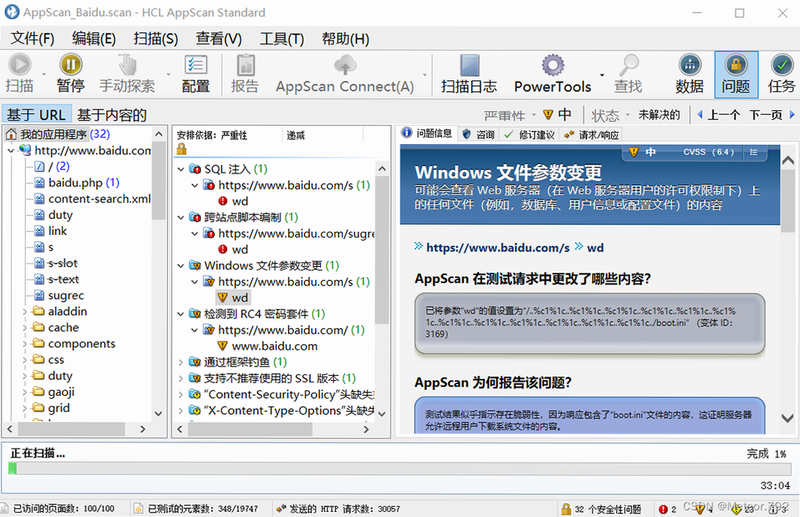Expand 支持不推荐使用的 SSL 版本 group
Viewport: 800px width, 517px height.
tap(181, 378)
